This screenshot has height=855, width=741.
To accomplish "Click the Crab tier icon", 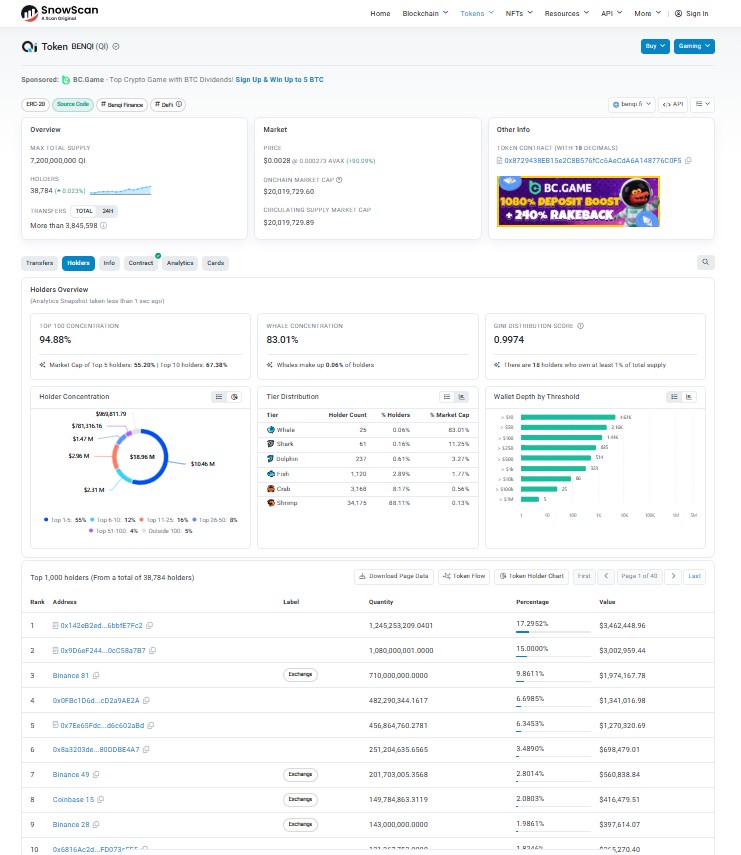I will (x=270, y=489).
